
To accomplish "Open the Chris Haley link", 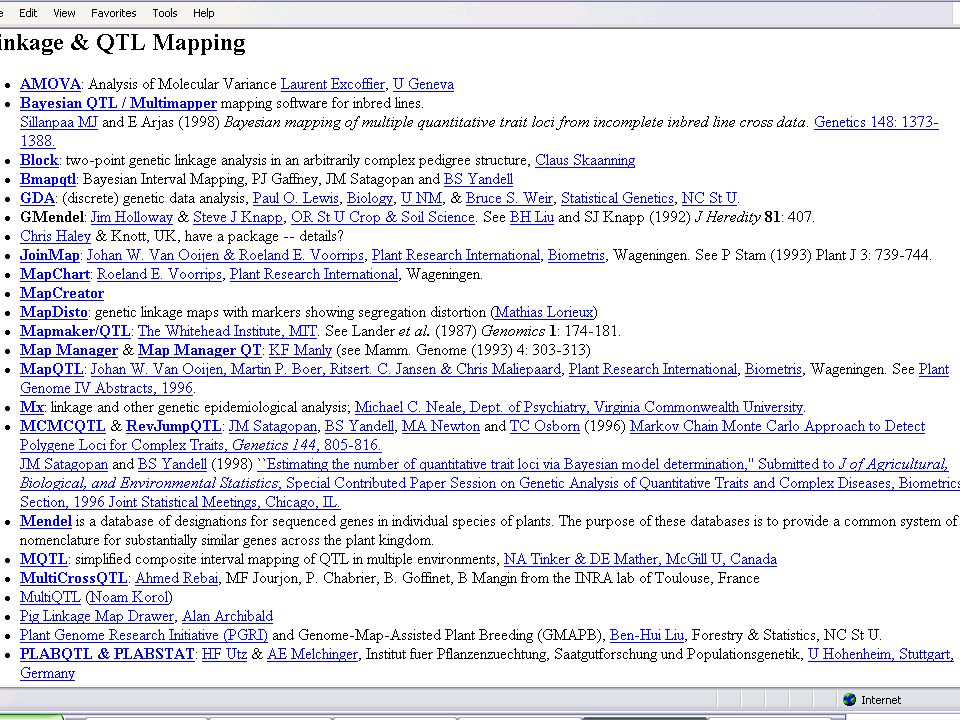I will click(55, 236).
